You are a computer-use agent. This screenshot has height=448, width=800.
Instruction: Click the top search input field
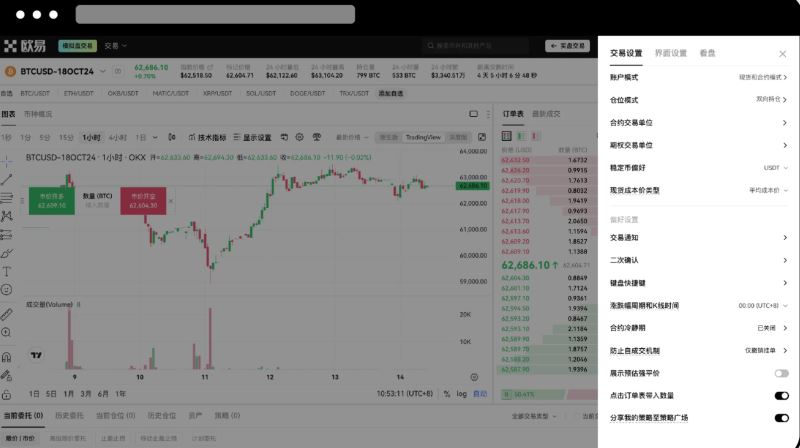pos(475,46)
